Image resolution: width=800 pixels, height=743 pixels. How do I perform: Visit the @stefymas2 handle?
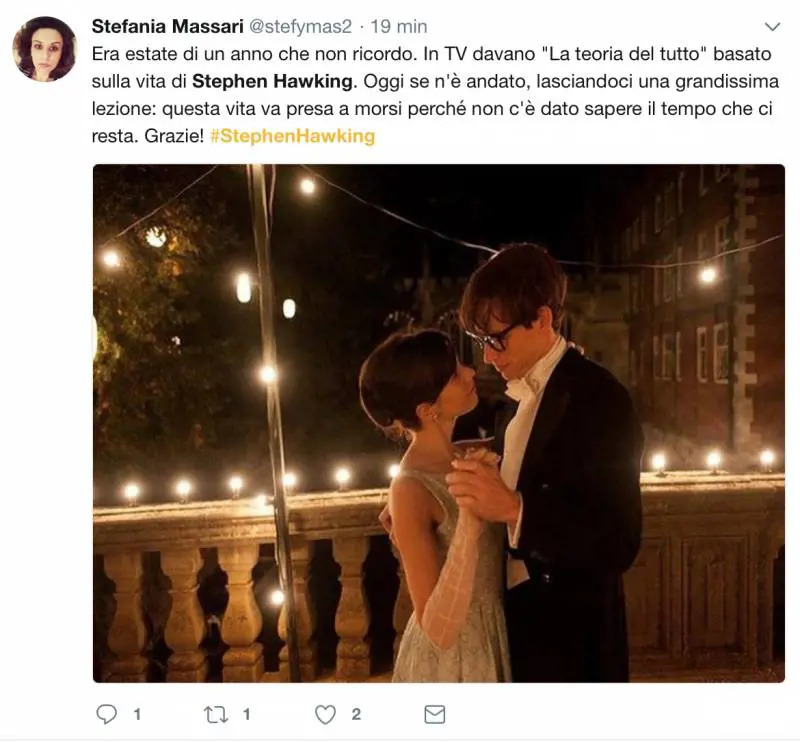300,27
